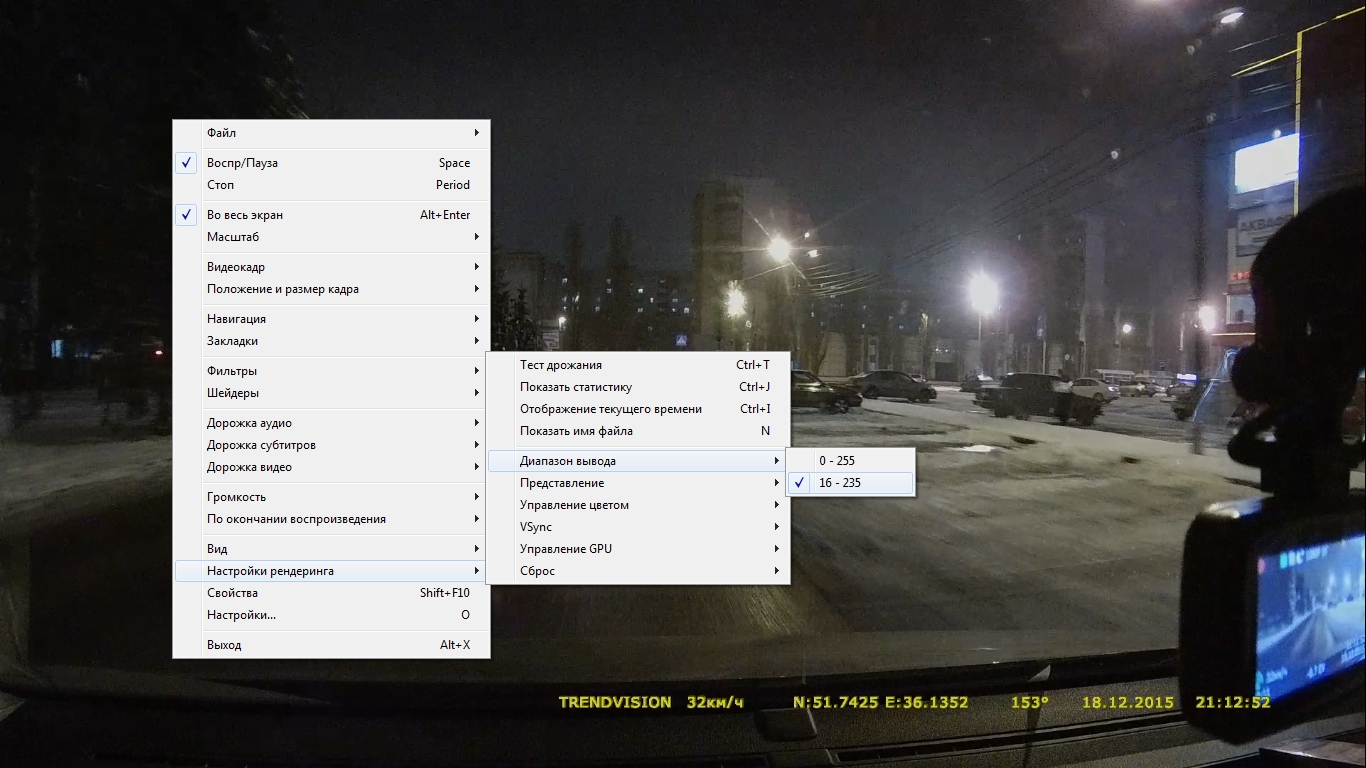The image size is (1366, 768).
Task: Open the Шейдеры submenu
Action: 233,393
